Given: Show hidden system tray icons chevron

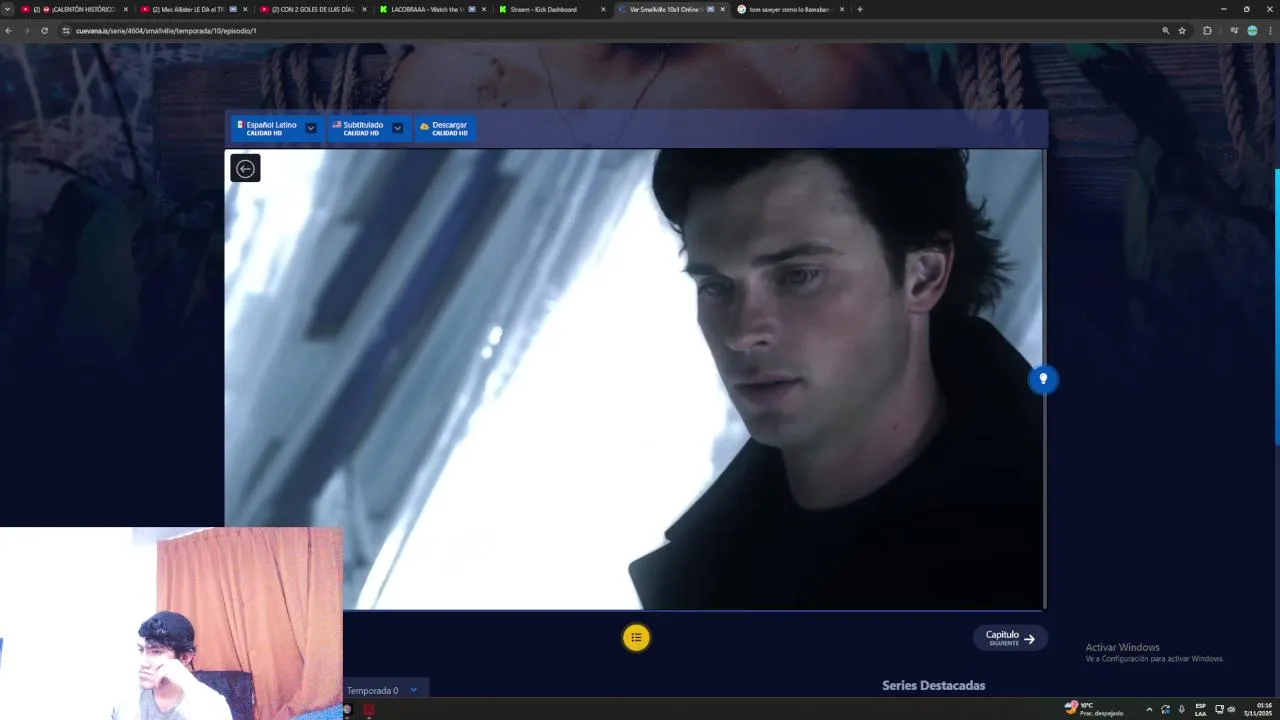Looking at the screenshot, I should [x=1148, y=709].
